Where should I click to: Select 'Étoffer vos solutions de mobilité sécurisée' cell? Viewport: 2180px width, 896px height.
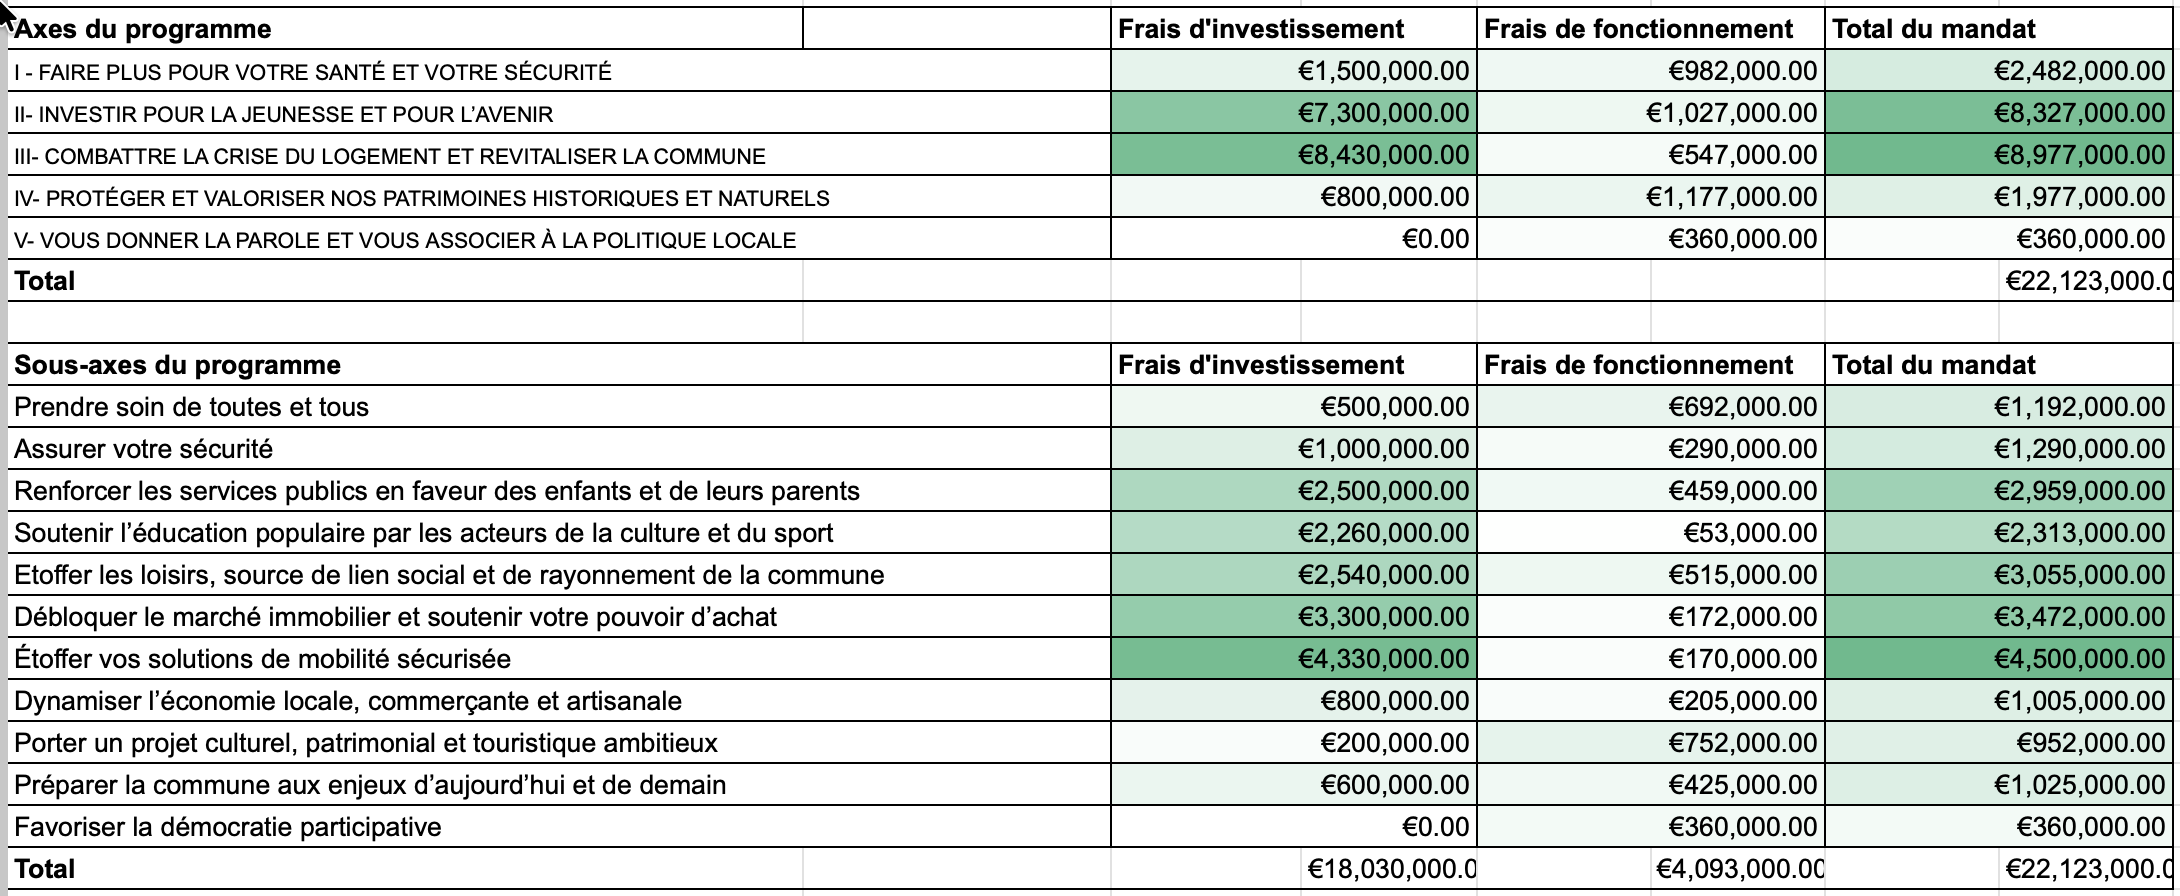tap(262, 659)
